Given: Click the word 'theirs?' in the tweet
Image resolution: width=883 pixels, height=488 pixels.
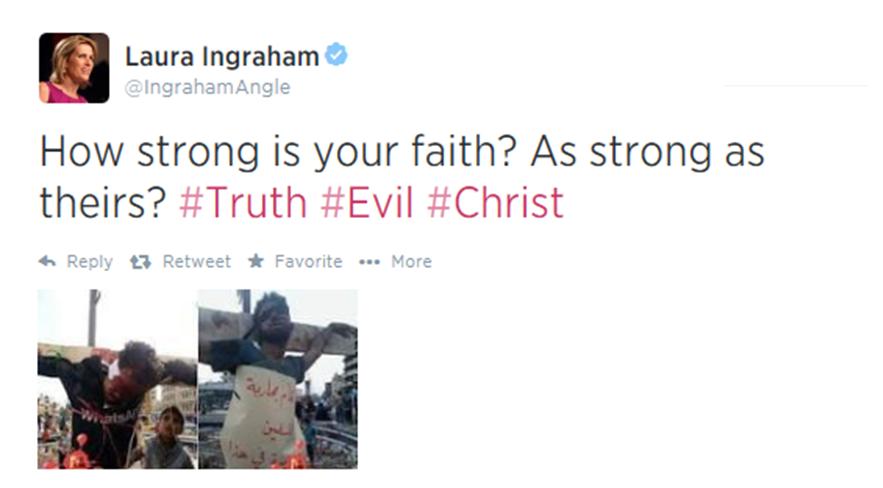Looking at the screenshot, I should click(102, 203).
